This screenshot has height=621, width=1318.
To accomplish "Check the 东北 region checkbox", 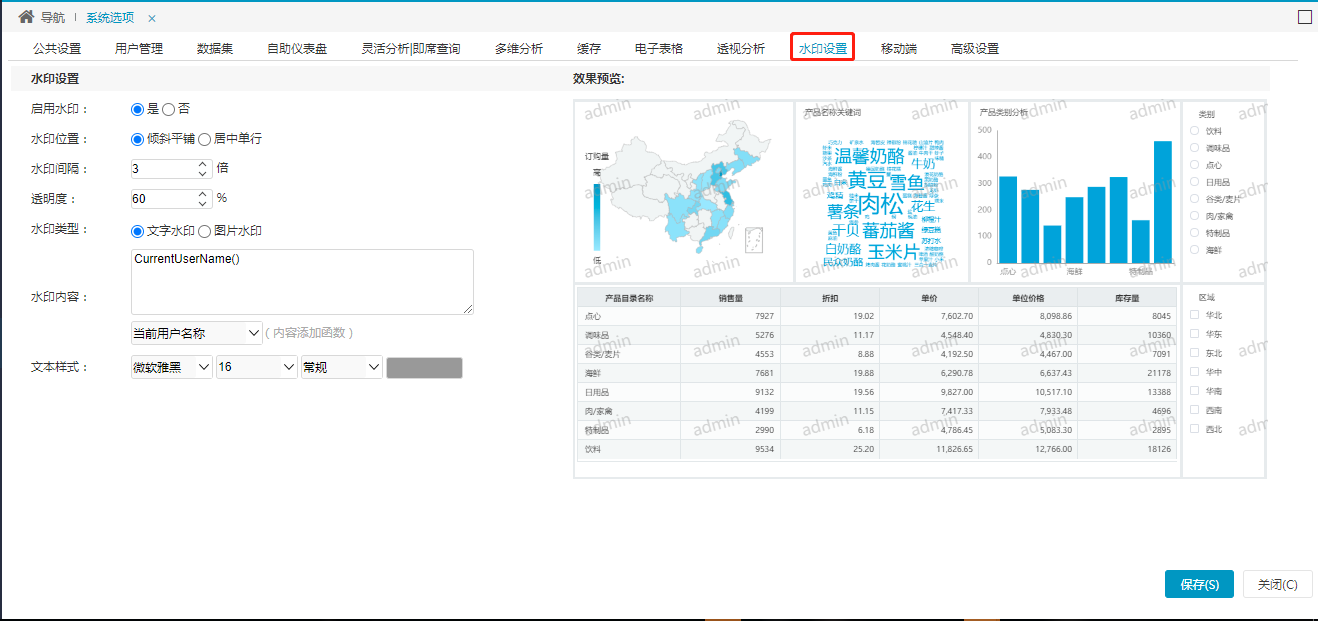I will pyautogui.click(x=1194, y=353).
